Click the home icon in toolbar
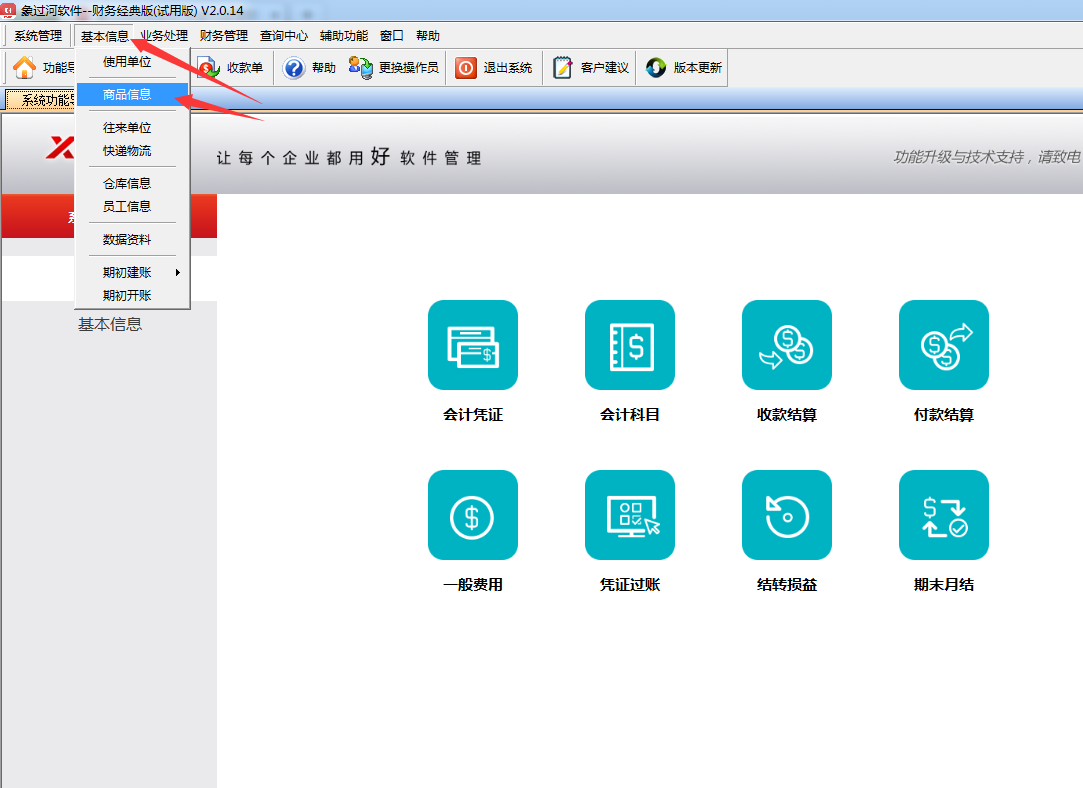This screenshot has height=788, width=1083. click(x=24, y=68)
